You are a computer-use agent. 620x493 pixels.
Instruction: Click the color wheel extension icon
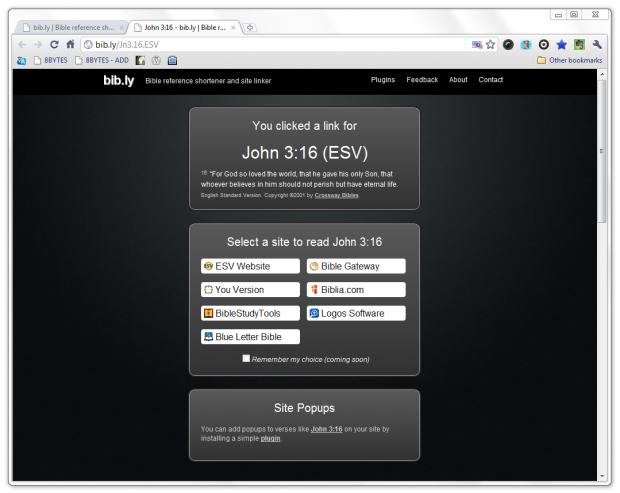pos(508,45)
